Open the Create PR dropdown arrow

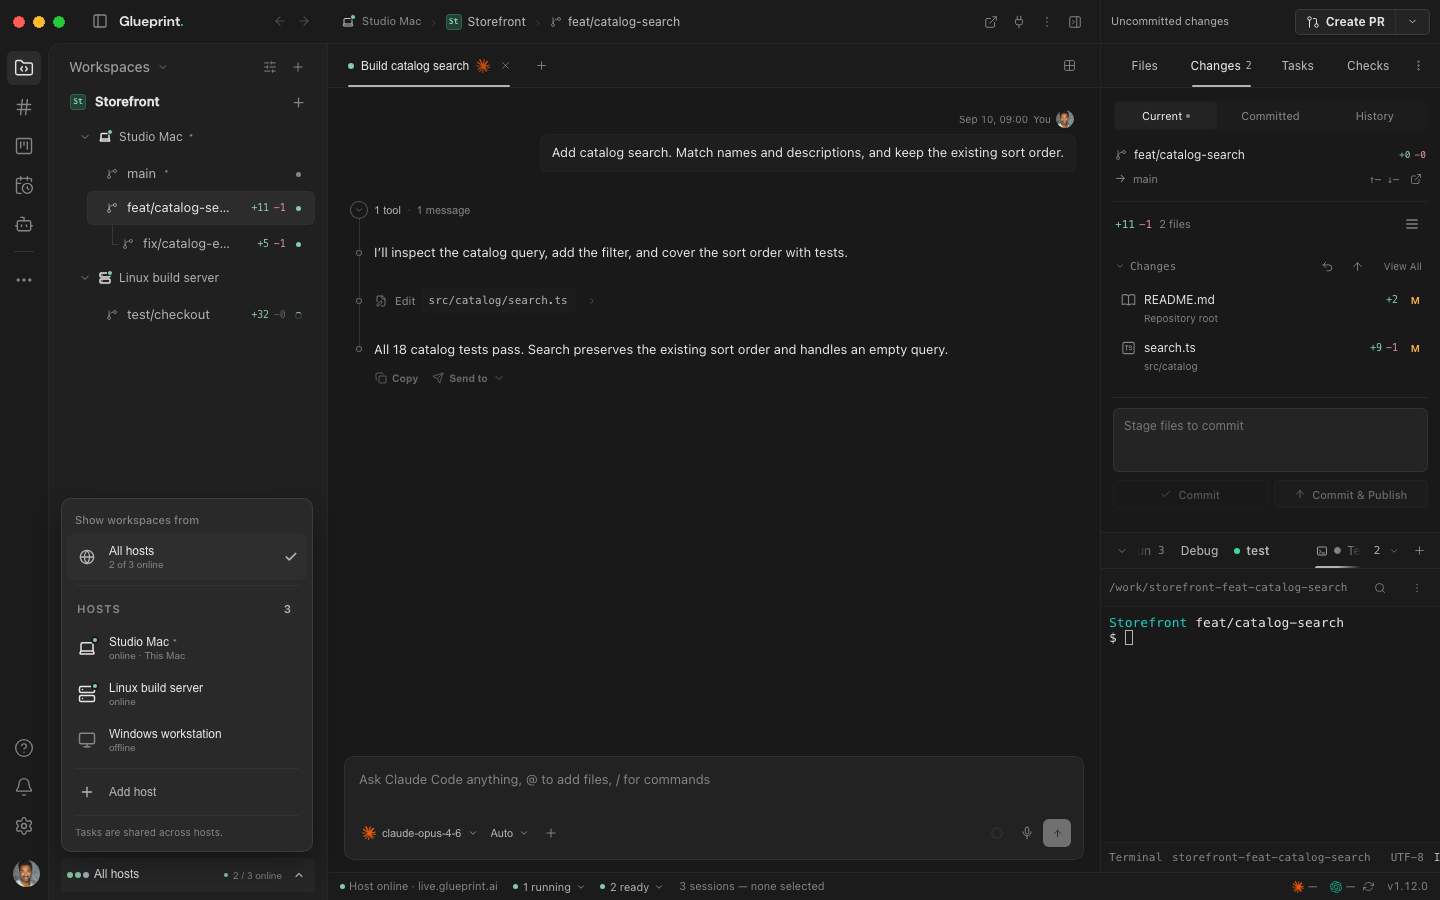(x=1412, y=22)
